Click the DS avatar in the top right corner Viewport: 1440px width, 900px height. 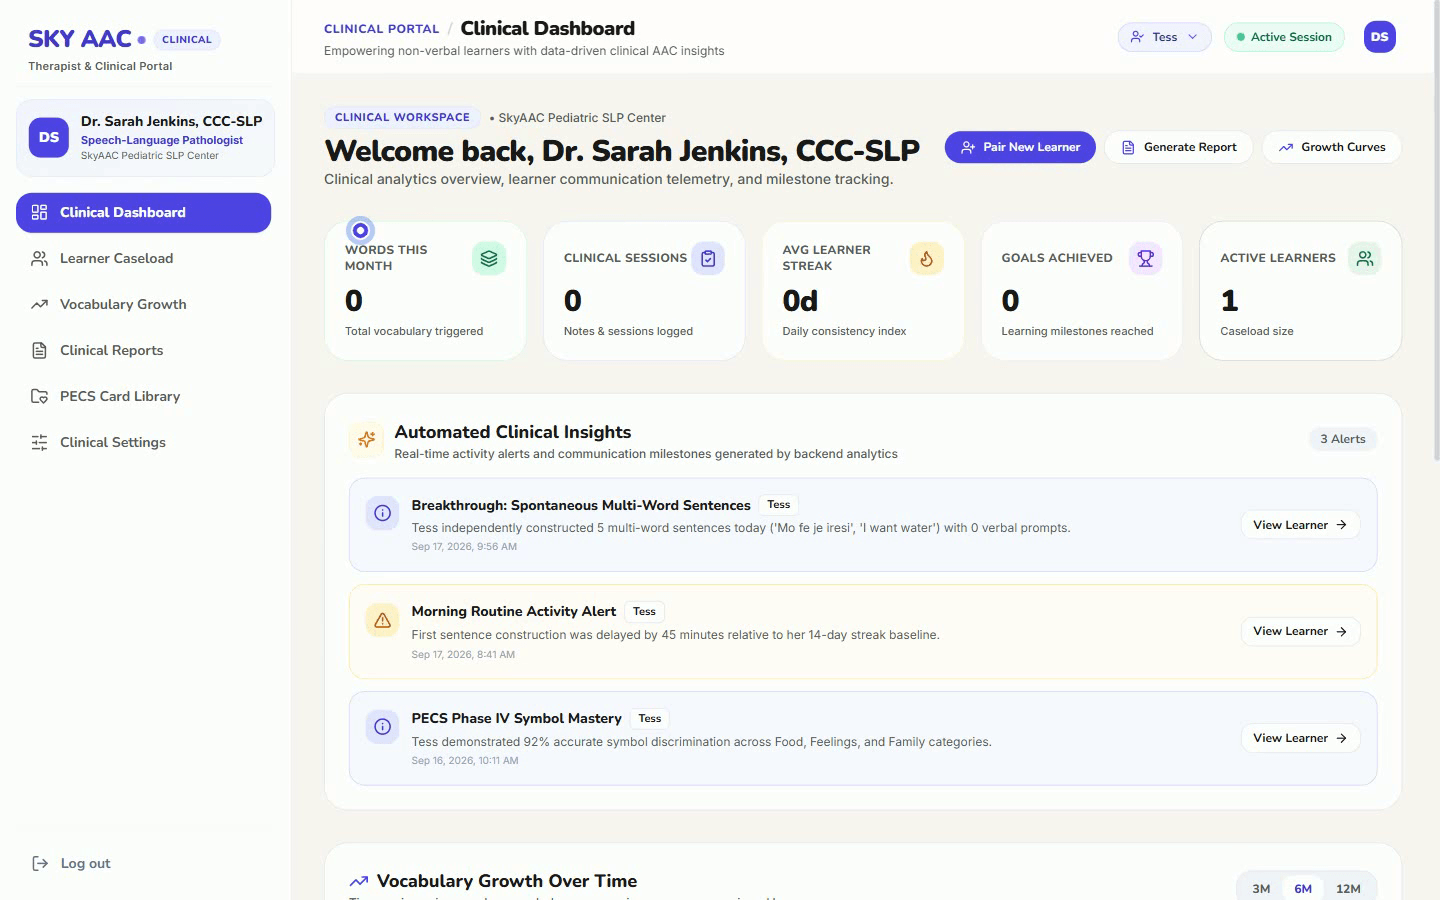click(1380, 37)
